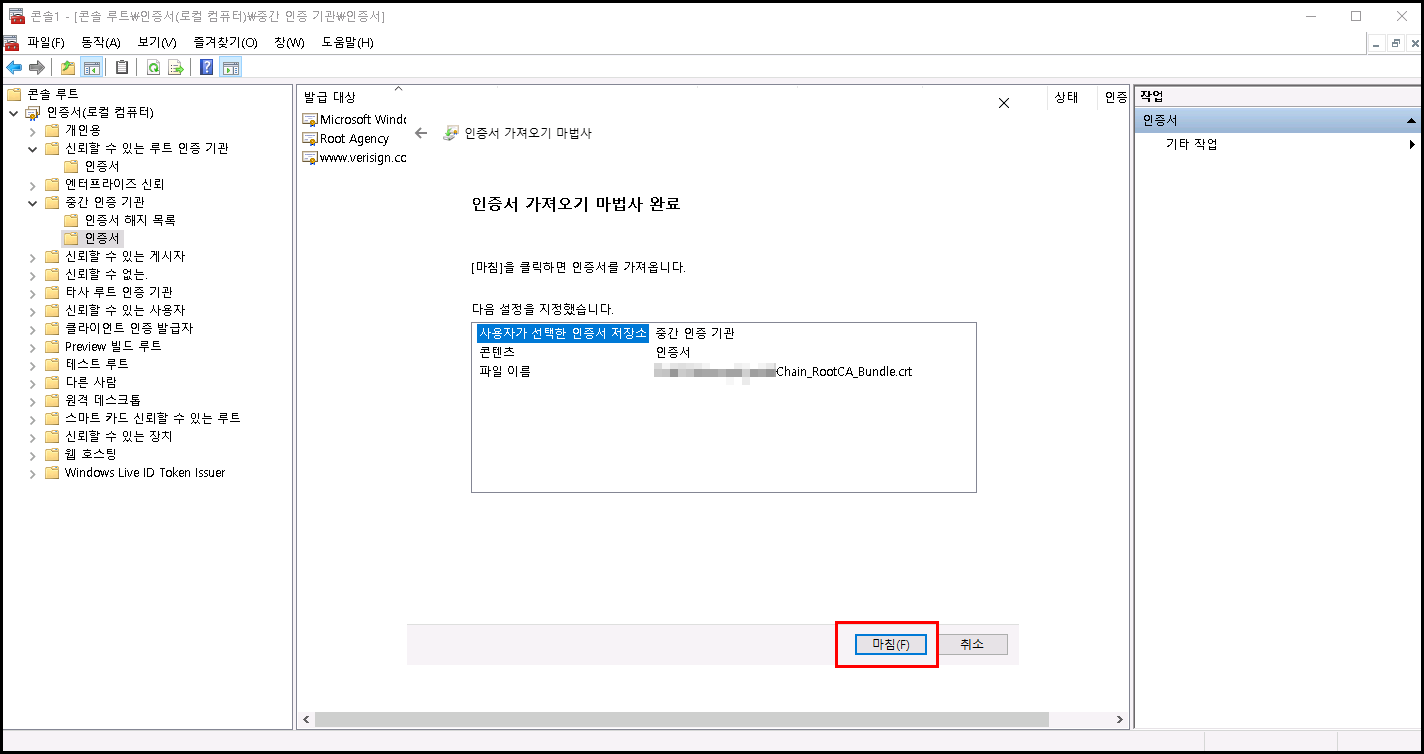Select the Root Agency certificate entry

click(354, 139)
